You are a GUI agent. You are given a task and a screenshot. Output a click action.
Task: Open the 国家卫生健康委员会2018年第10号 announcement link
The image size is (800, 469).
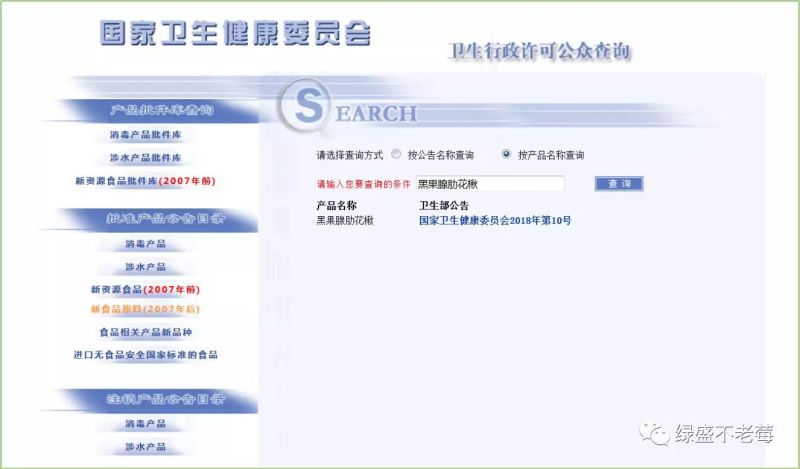click(x=495, y=220)
